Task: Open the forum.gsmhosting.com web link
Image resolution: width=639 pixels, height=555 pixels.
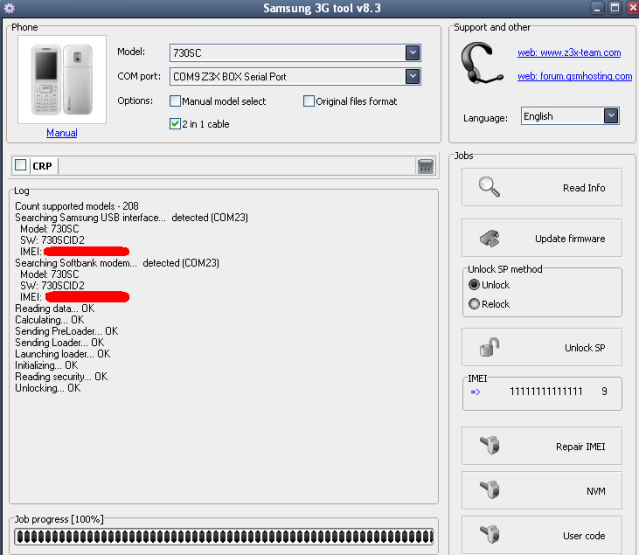Action: tap(575, 76)
